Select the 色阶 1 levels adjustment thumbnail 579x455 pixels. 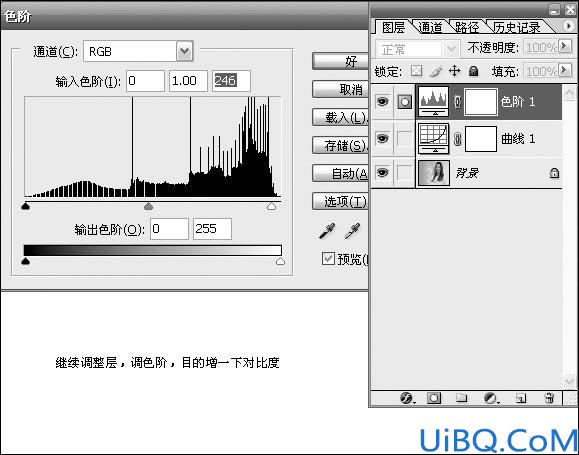pos(434,102)
